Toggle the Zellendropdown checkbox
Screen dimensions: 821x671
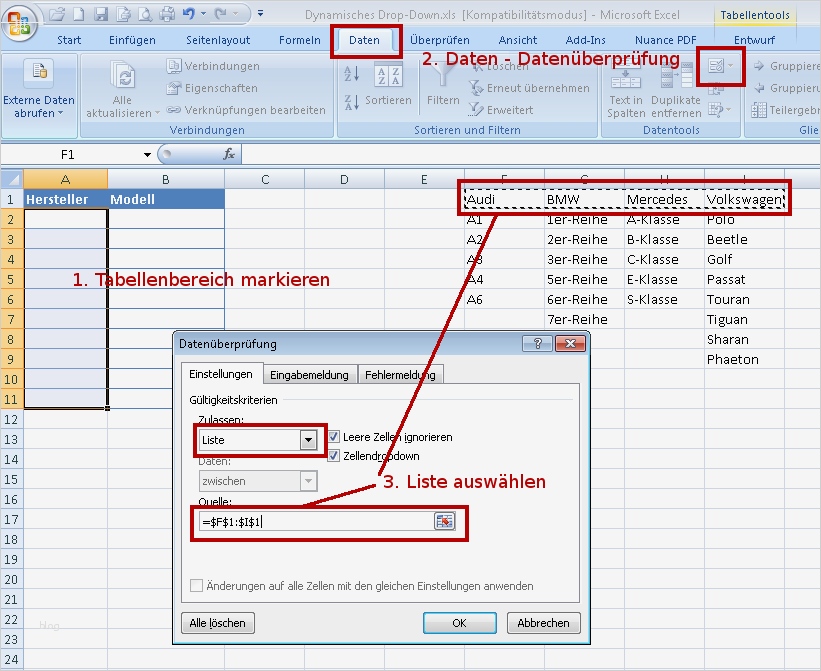[x=334, y=456]
